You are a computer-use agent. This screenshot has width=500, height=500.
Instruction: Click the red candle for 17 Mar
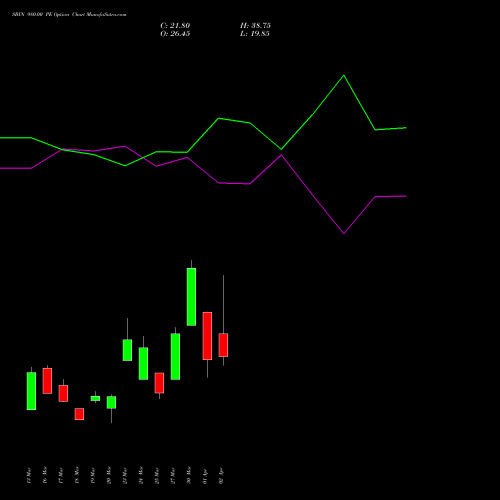63,393
